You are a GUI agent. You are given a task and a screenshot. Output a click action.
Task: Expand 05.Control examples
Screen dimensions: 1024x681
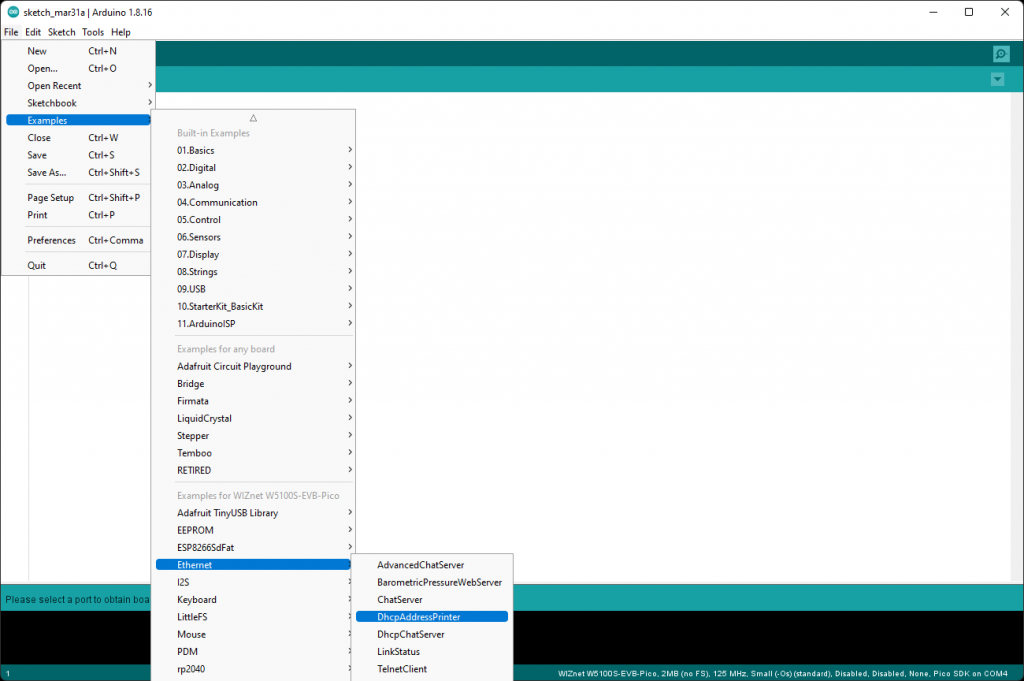pos(255,220)
